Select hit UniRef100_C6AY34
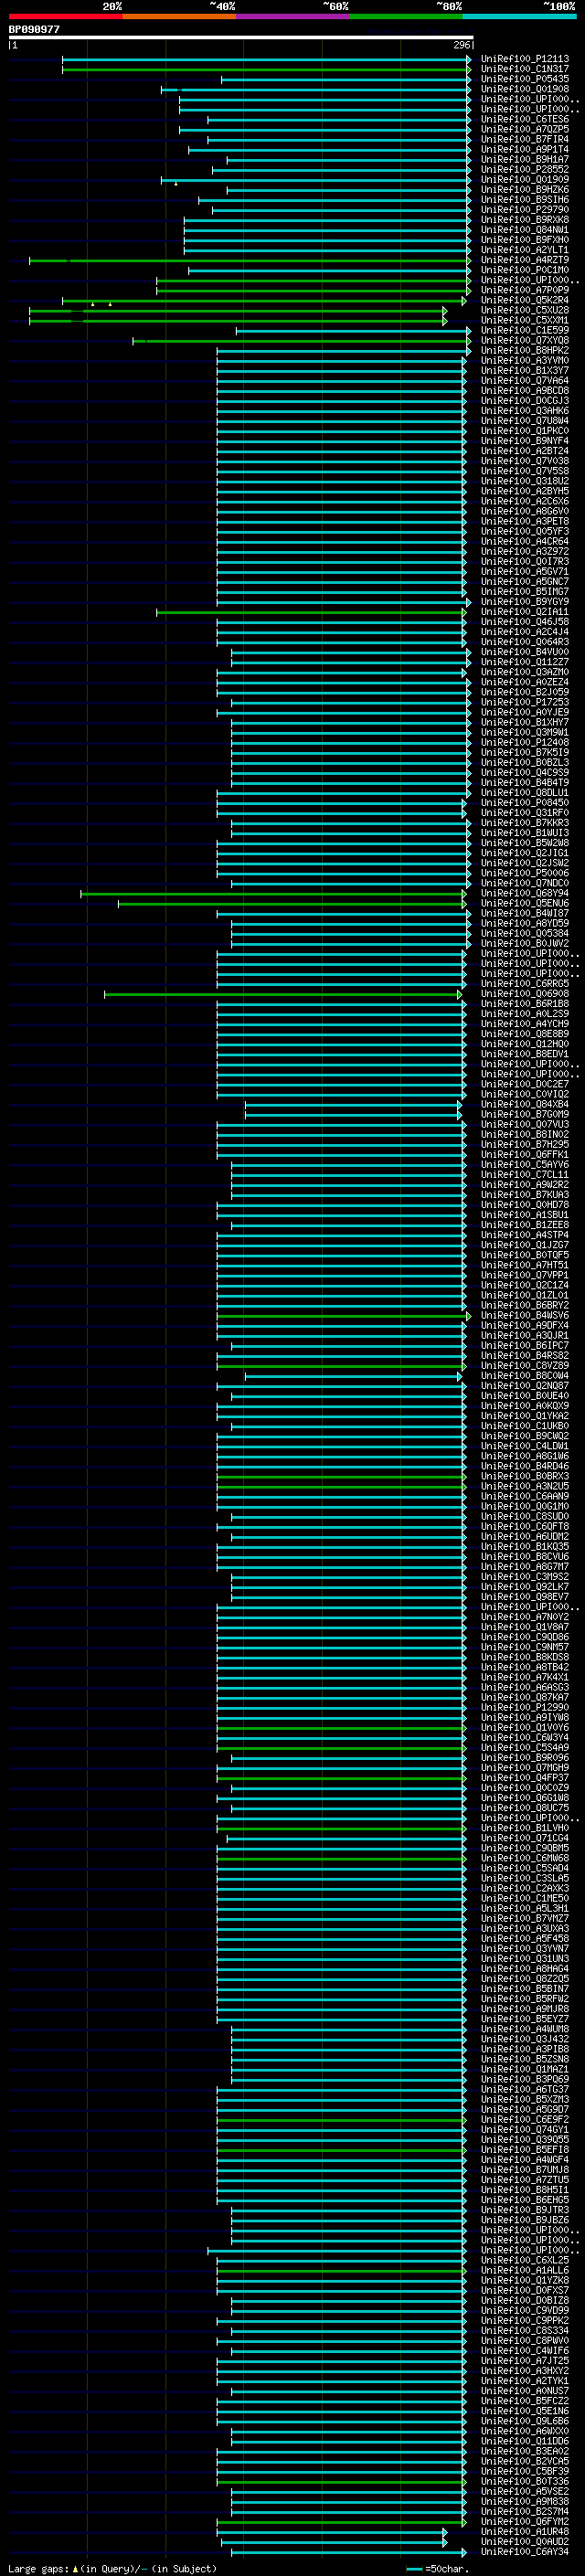 tap(524, 2552)
